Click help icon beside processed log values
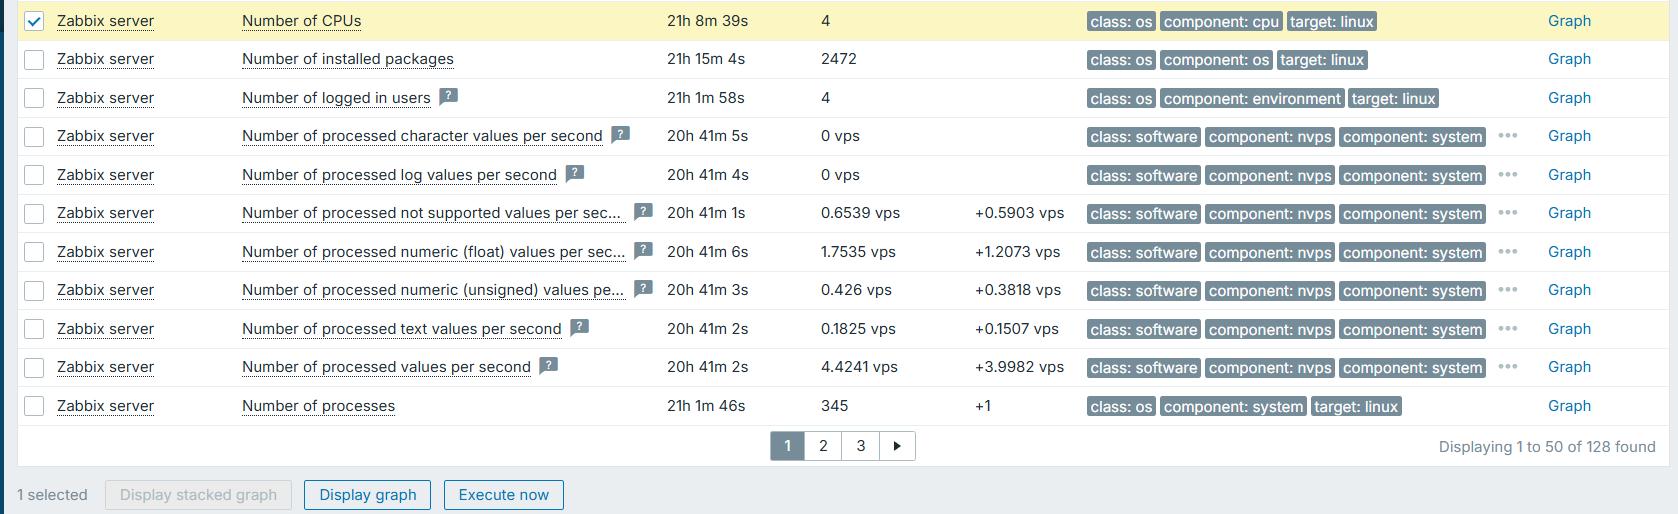Viewport: 1678px width, 514px height. 574,173
